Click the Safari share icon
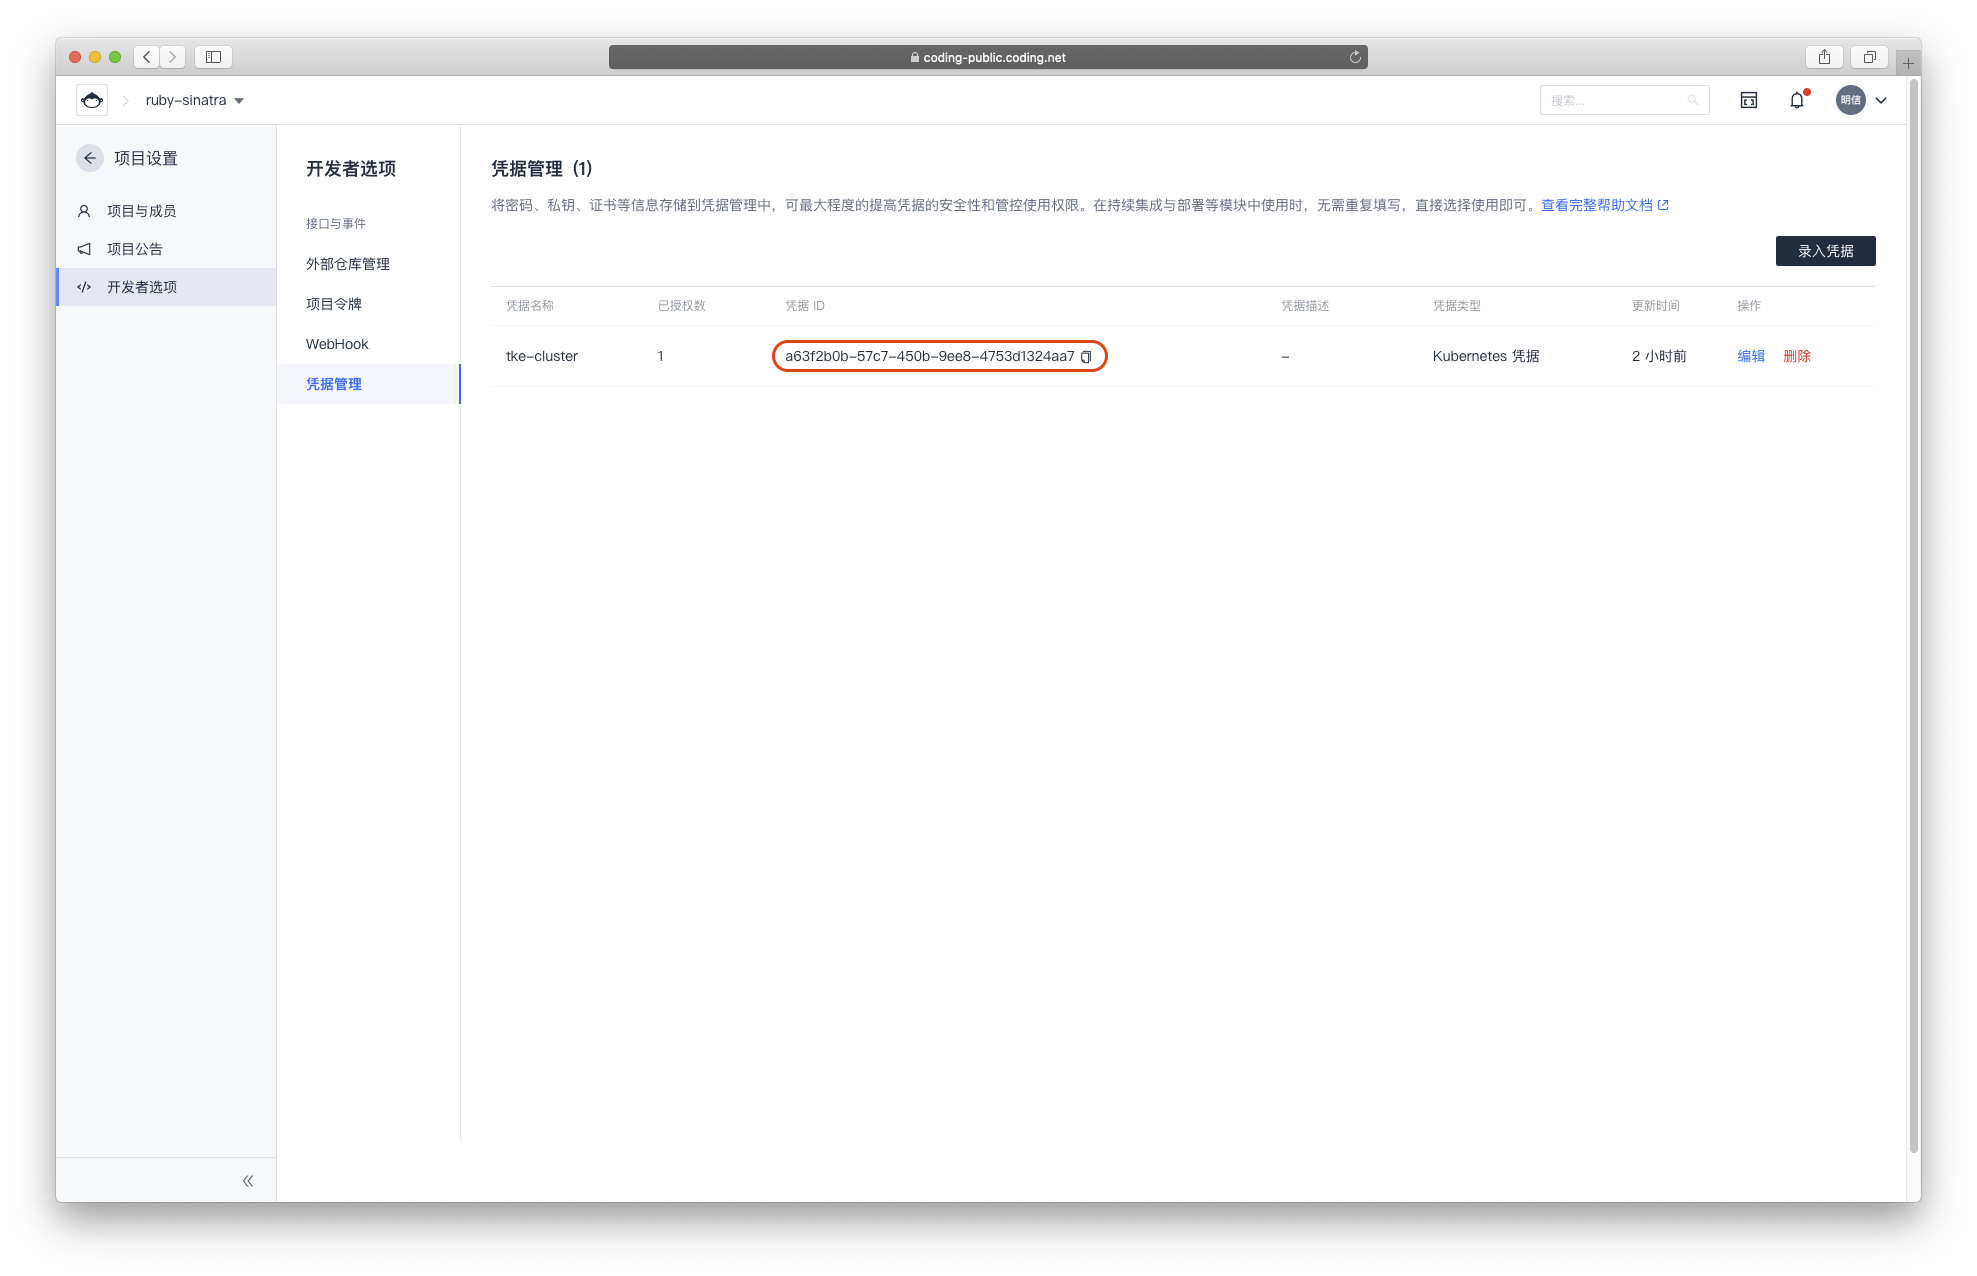The height and width of the screenshot is (1276, 1977). (1824, 57)
